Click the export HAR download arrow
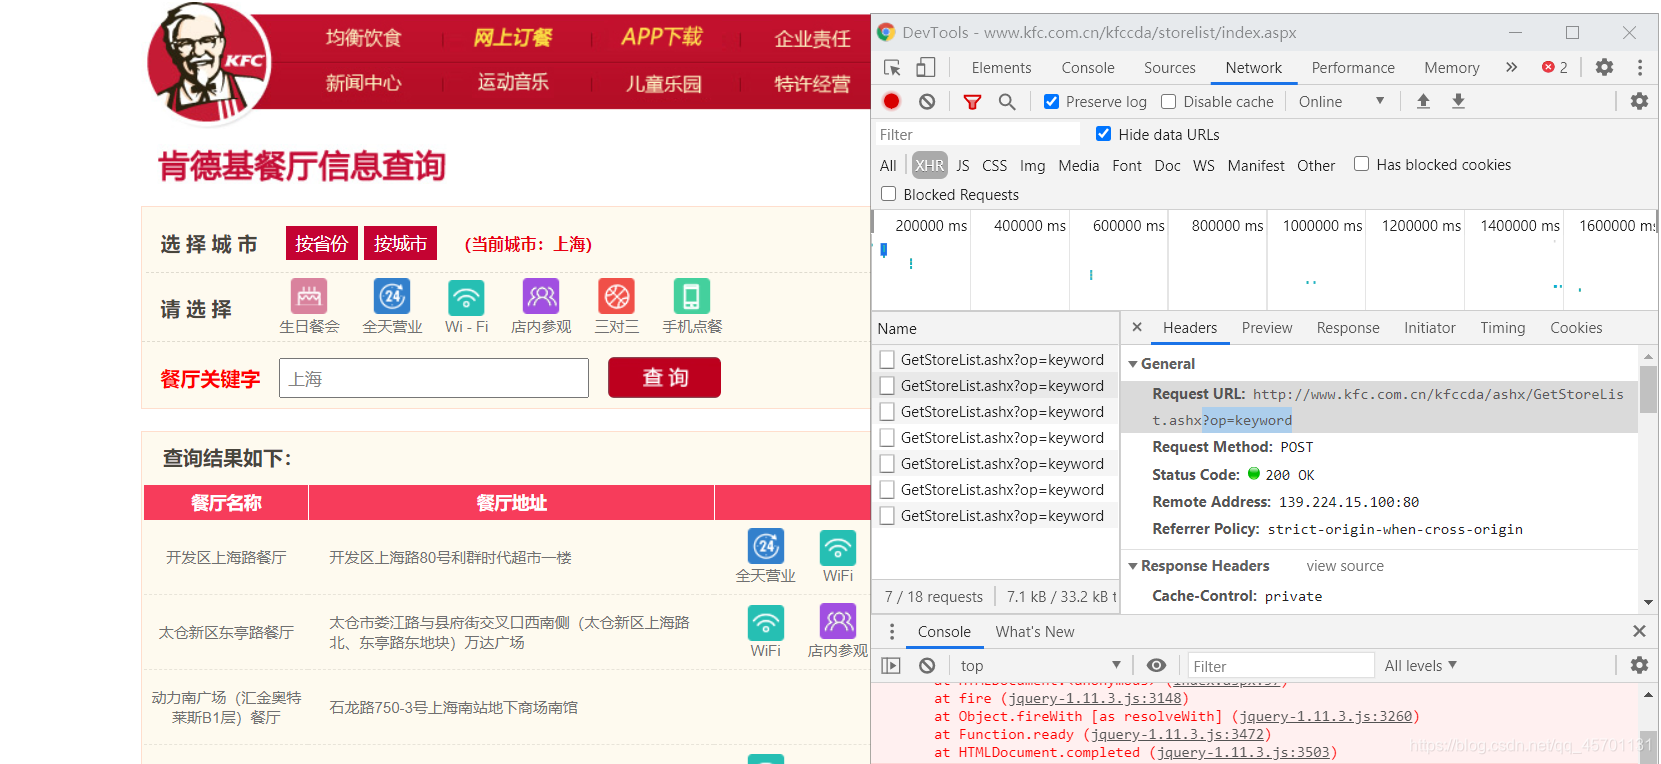The image size is (1661, 764). pyautogui.click(x=1458, y=101)
